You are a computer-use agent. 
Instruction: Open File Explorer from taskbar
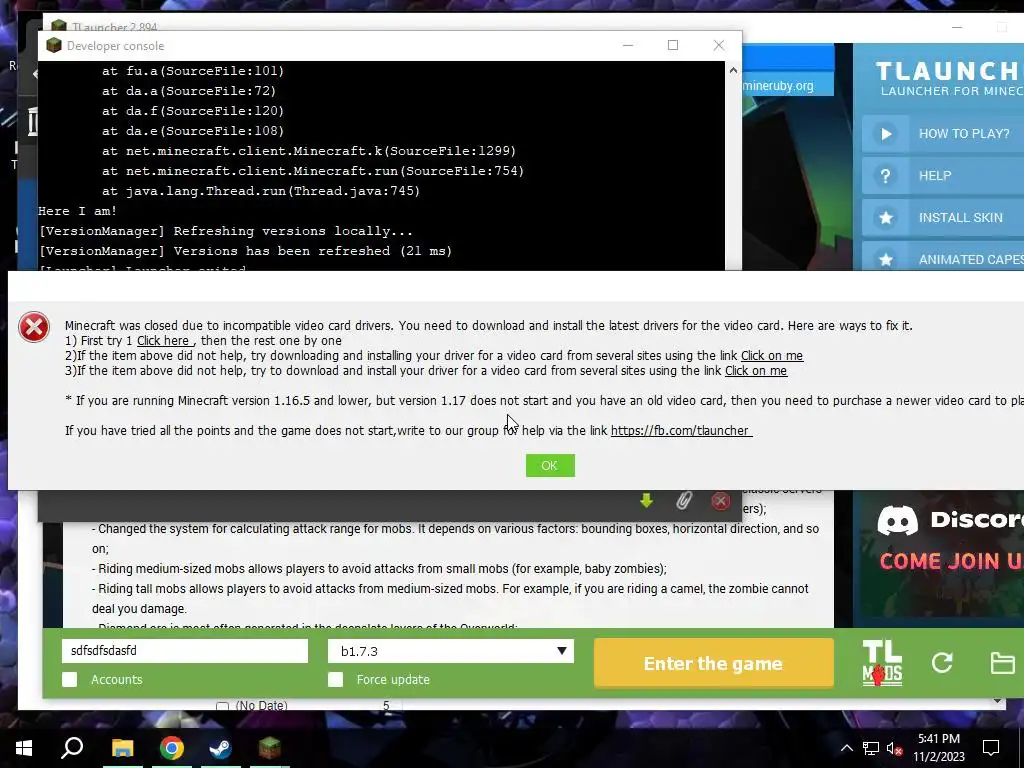pyautogui.click(x=122, y=748)
